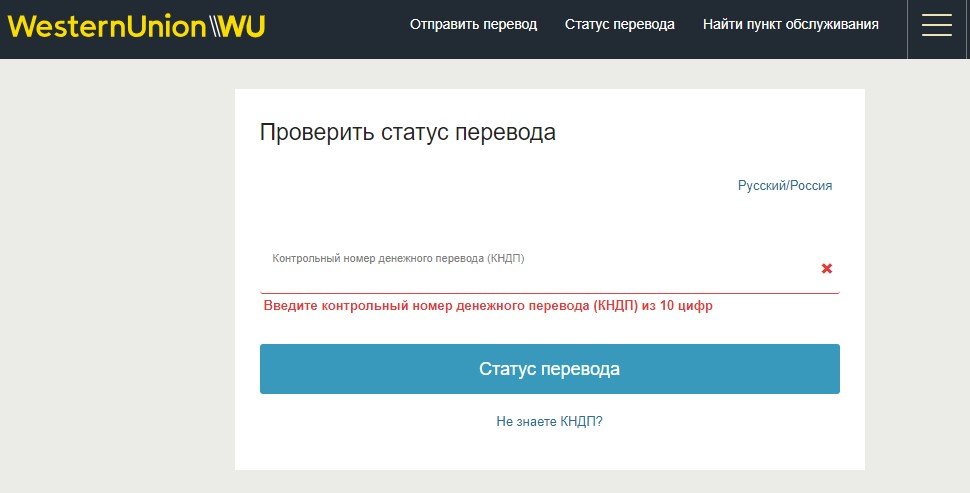
Task: Click the red КНДП validation error message
Action: 488,306
